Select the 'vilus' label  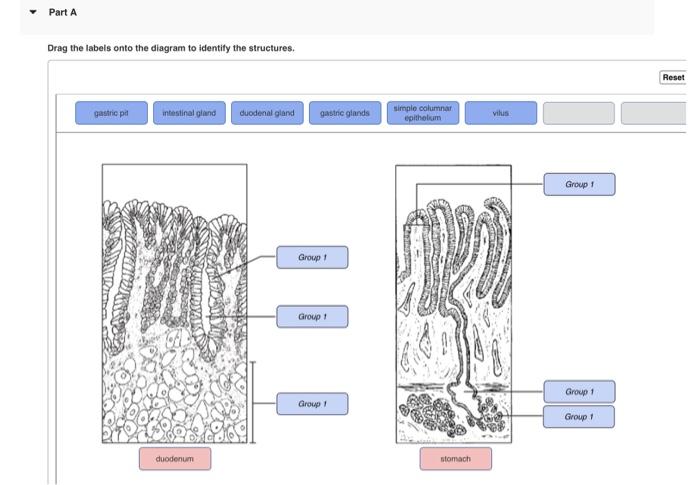point(501,113)
